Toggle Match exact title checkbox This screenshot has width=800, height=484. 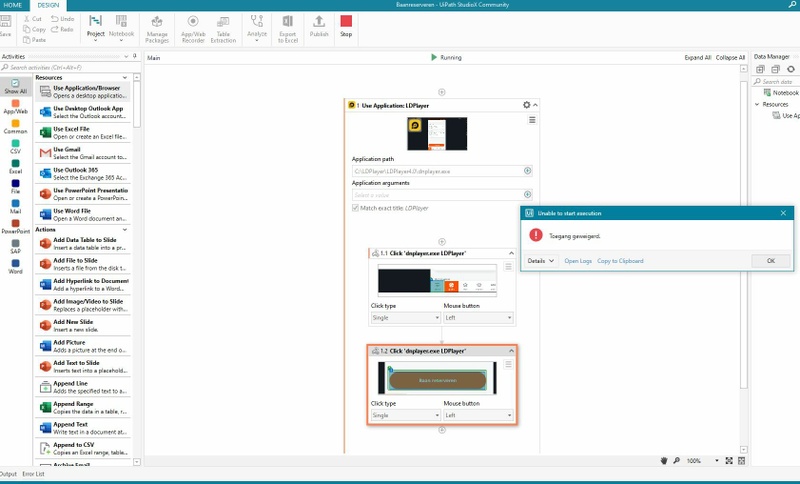(x=355, y=208)
